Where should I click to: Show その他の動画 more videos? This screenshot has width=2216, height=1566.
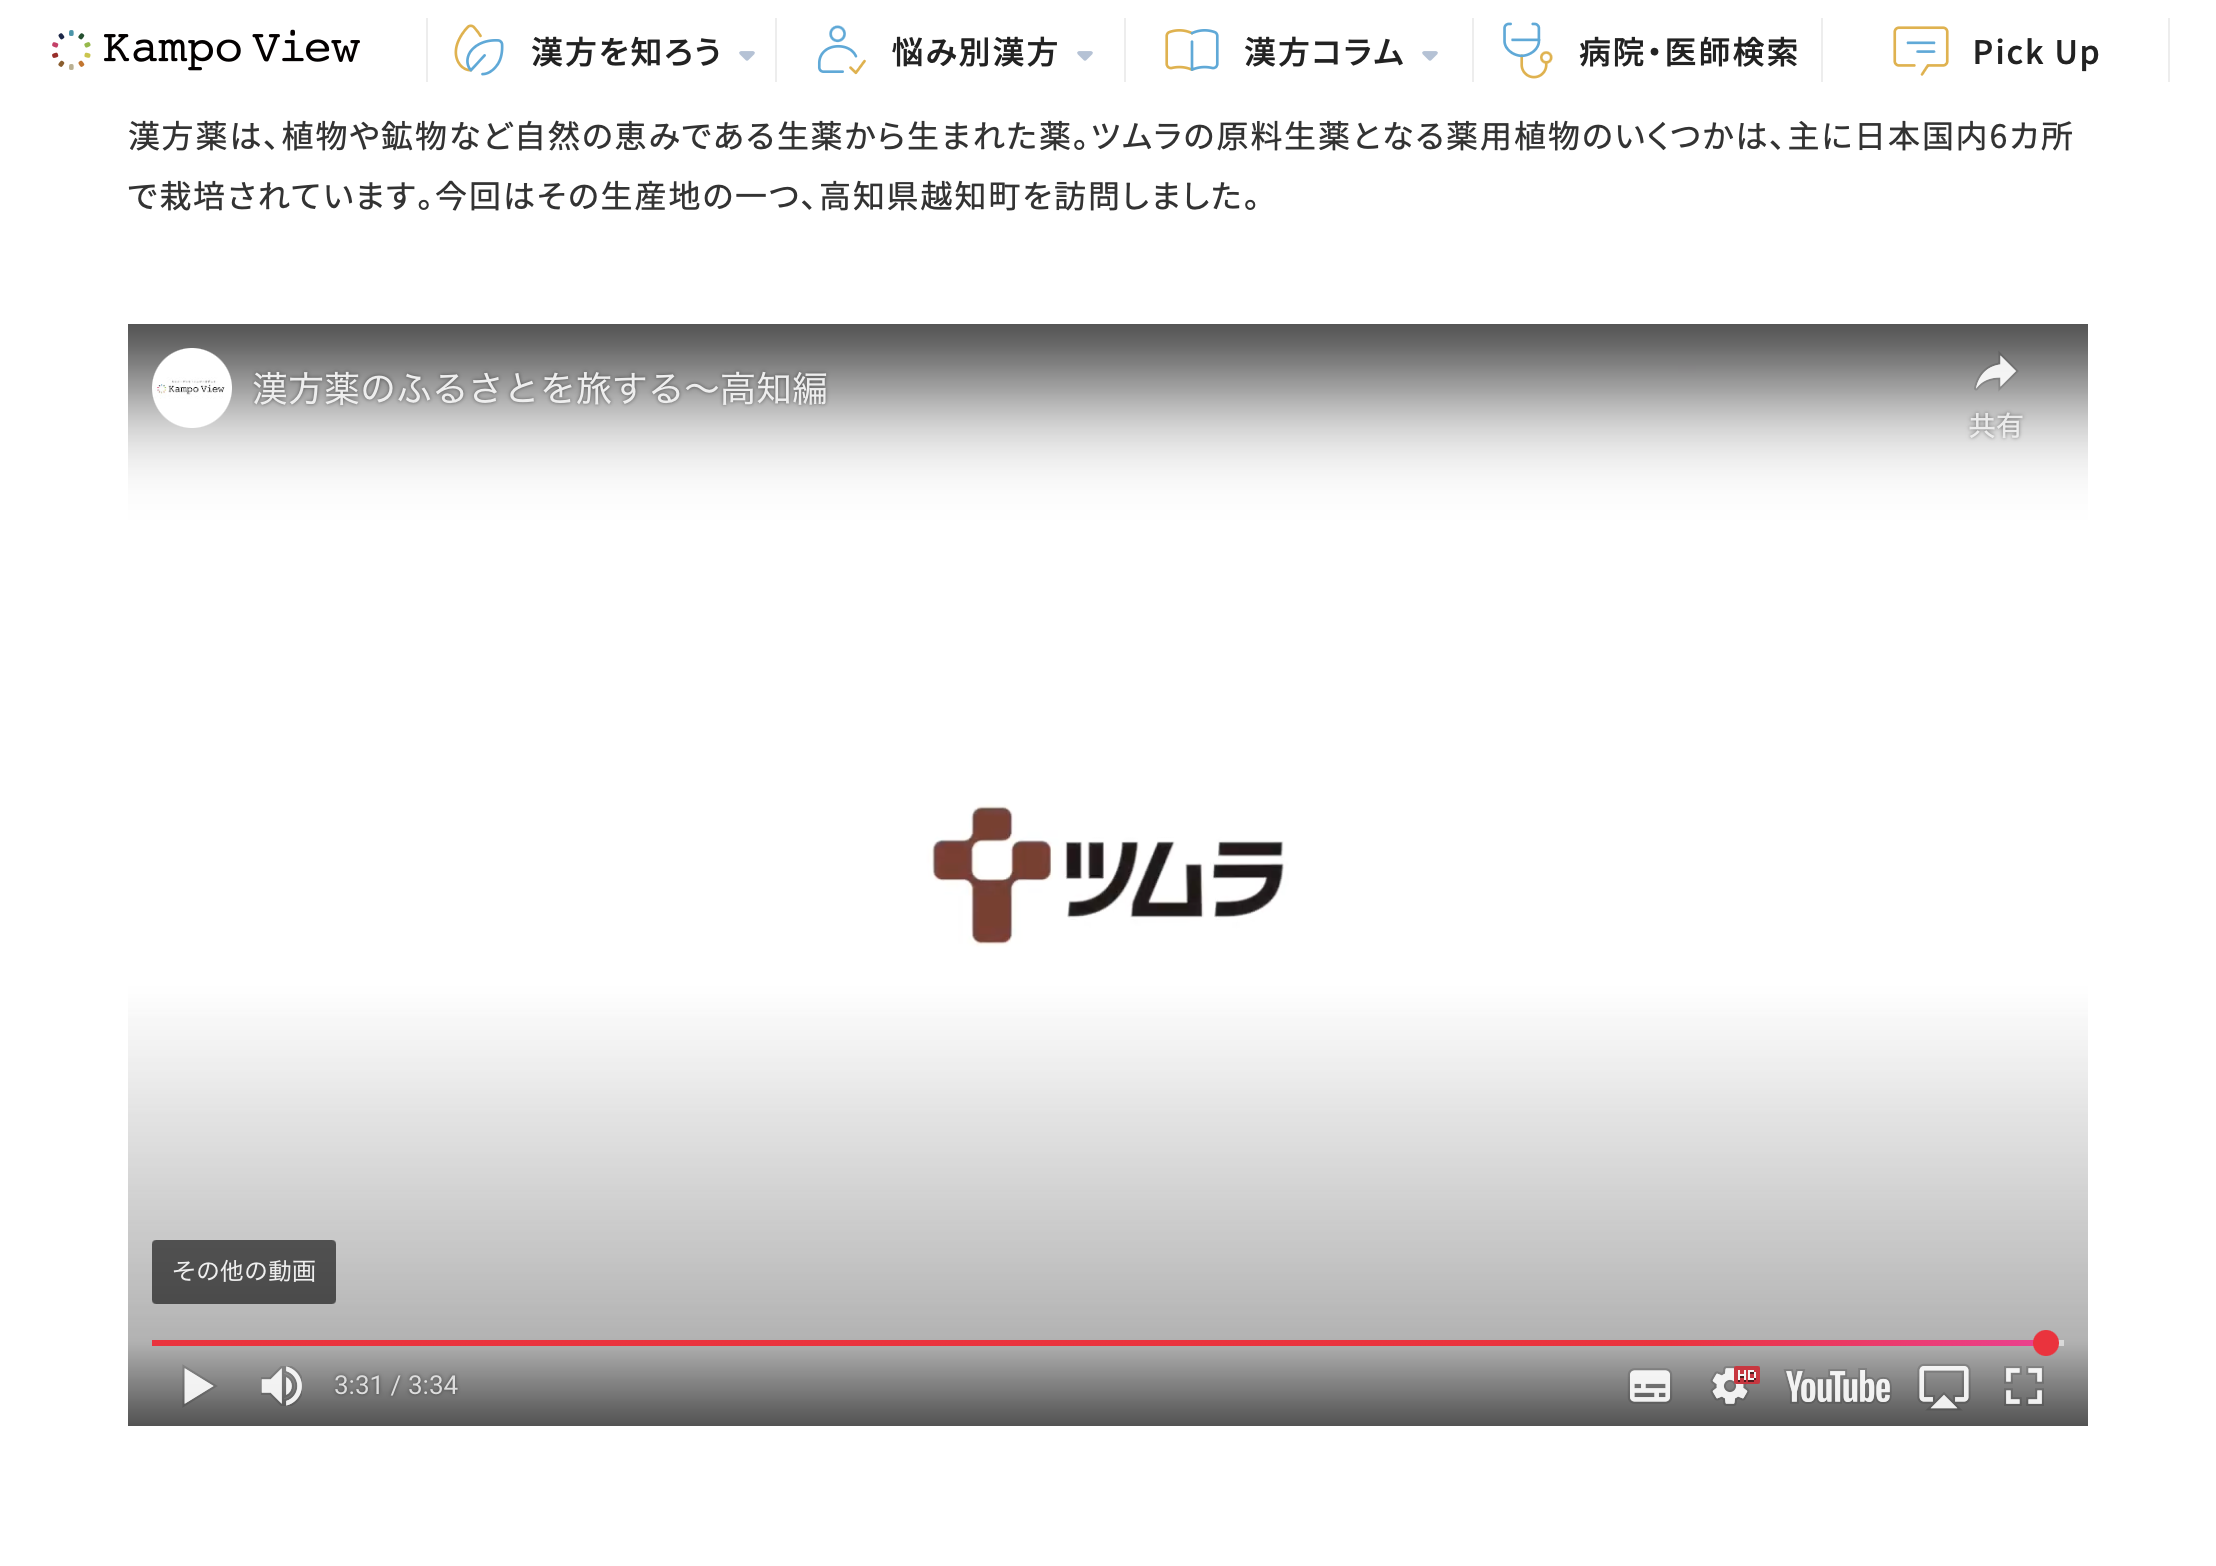244,1271
